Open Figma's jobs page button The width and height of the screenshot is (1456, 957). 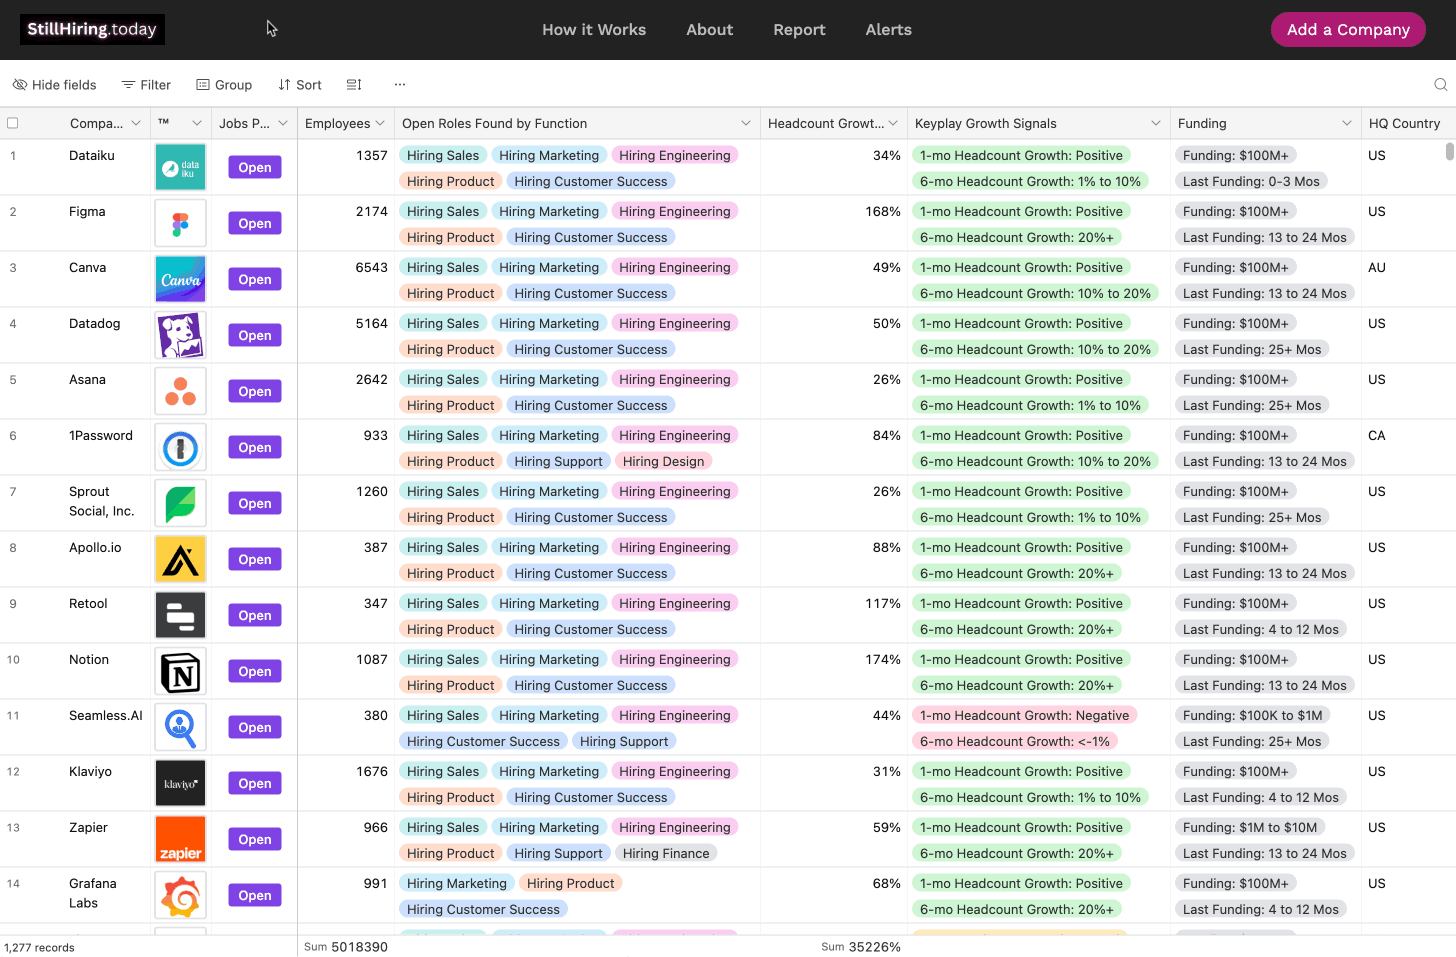[x=255, y=223]
